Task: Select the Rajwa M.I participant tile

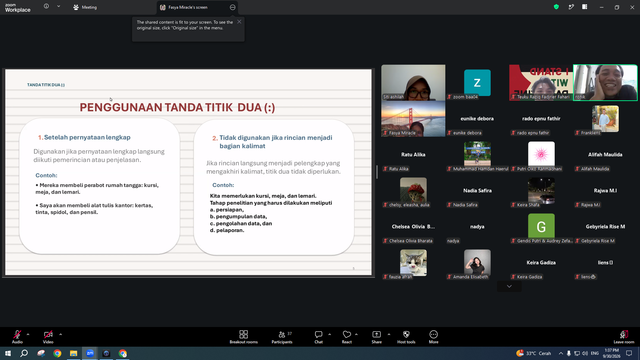Action: point(605,190)
